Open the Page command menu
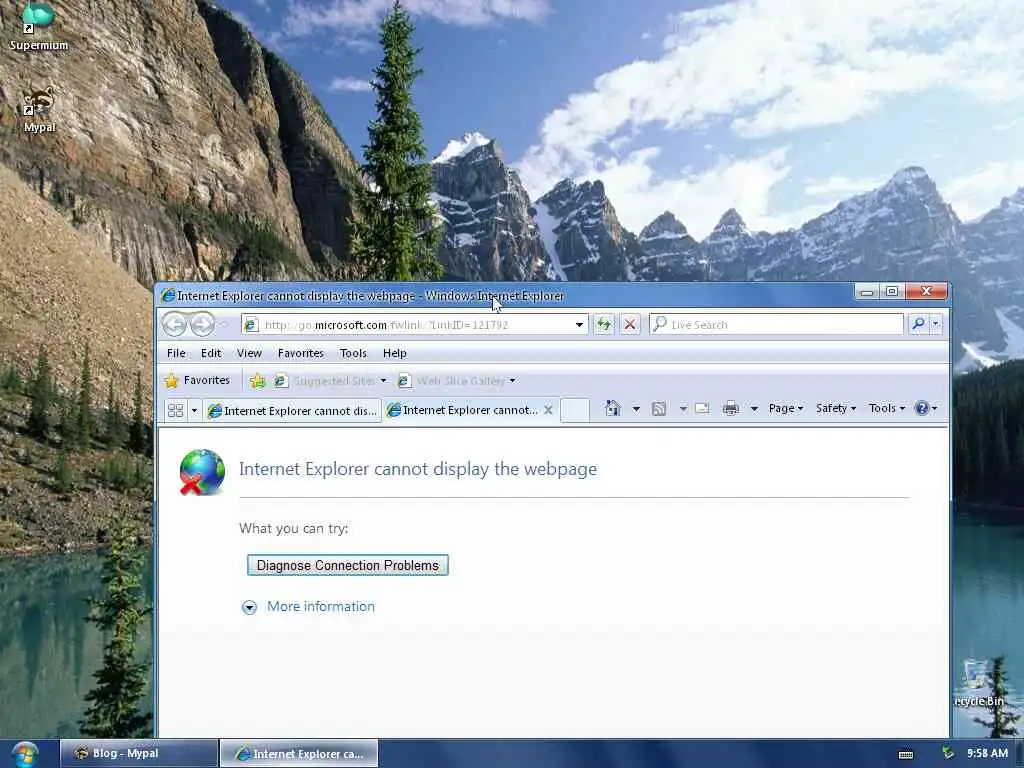Screen dimensions: 1024x768 (786, 408)
